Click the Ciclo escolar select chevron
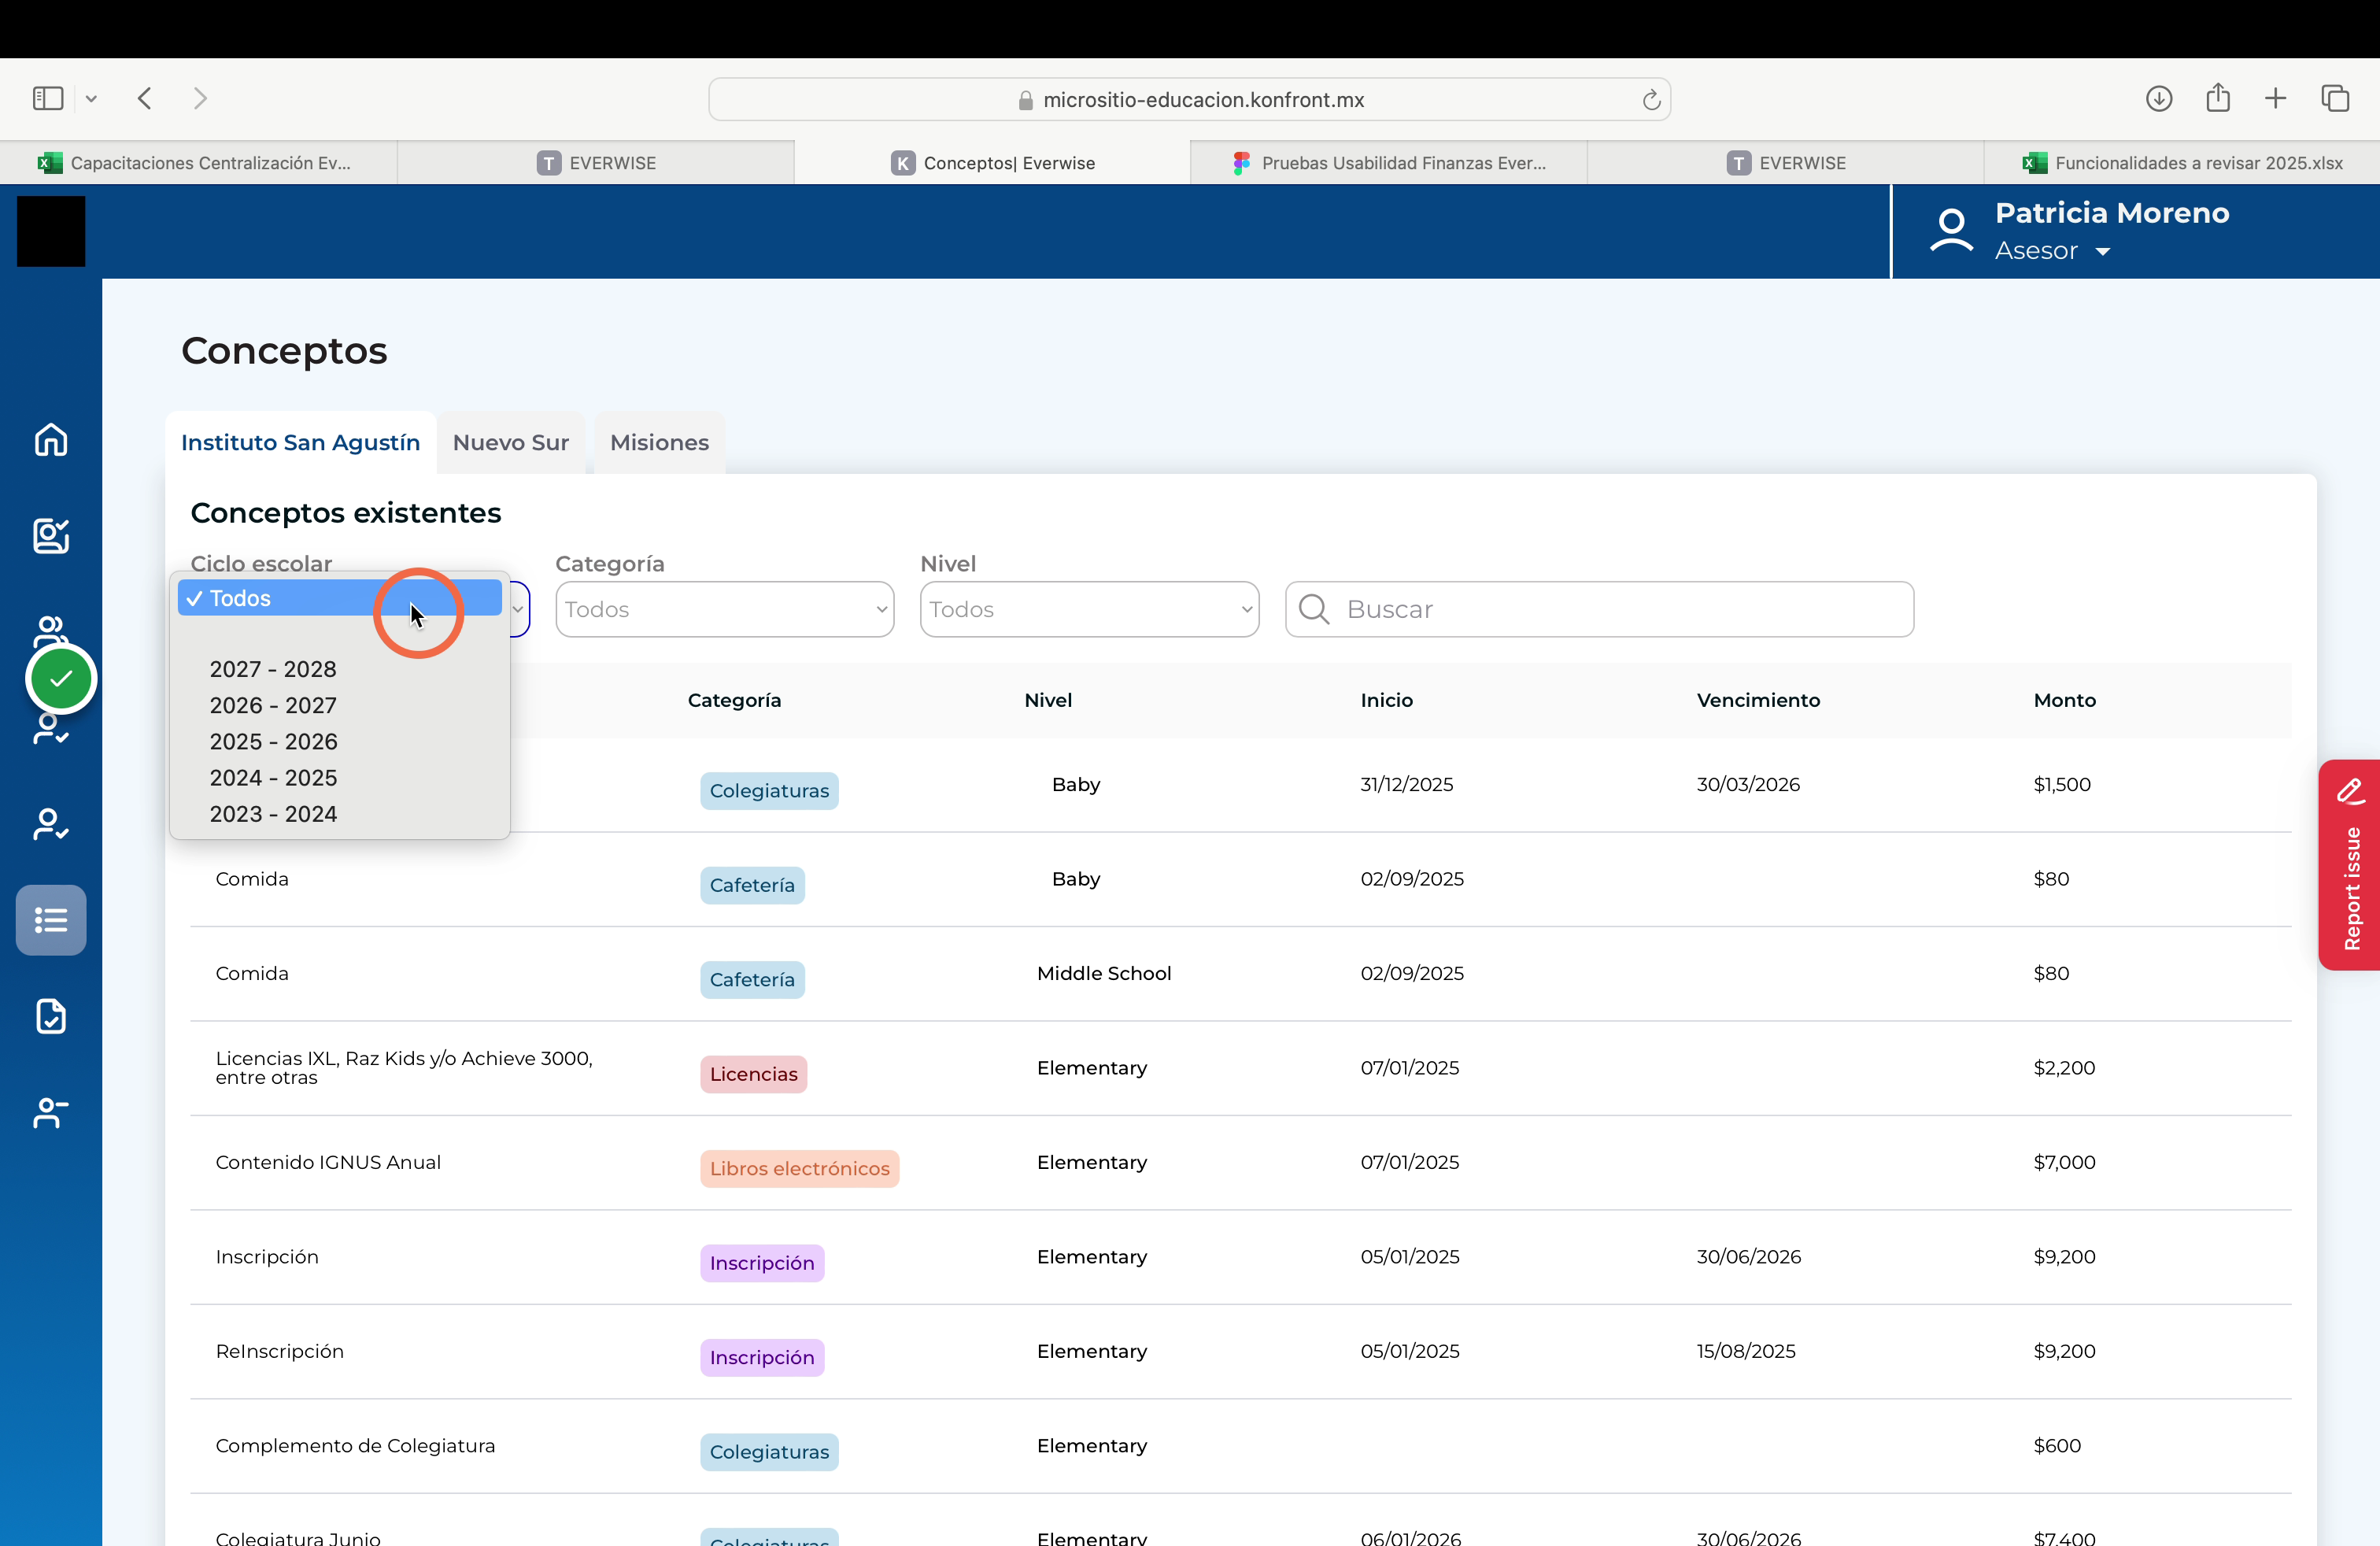 point(518,609)
